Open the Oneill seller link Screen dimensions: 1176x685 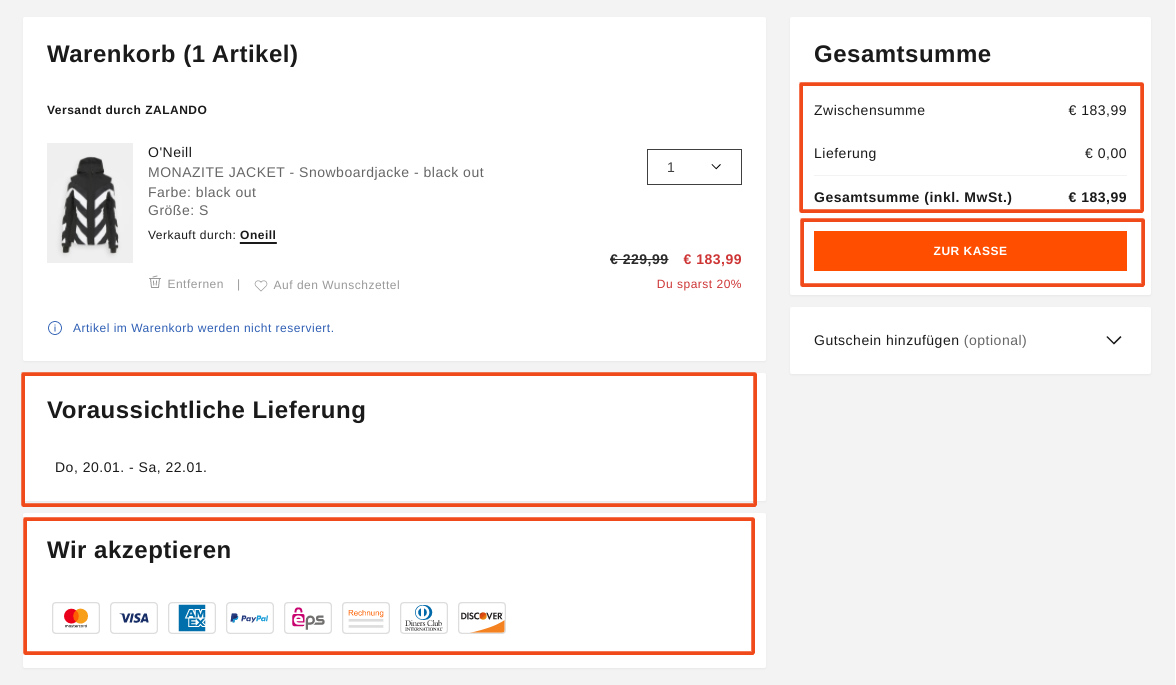pyautogui.click(x=257, y=235)
